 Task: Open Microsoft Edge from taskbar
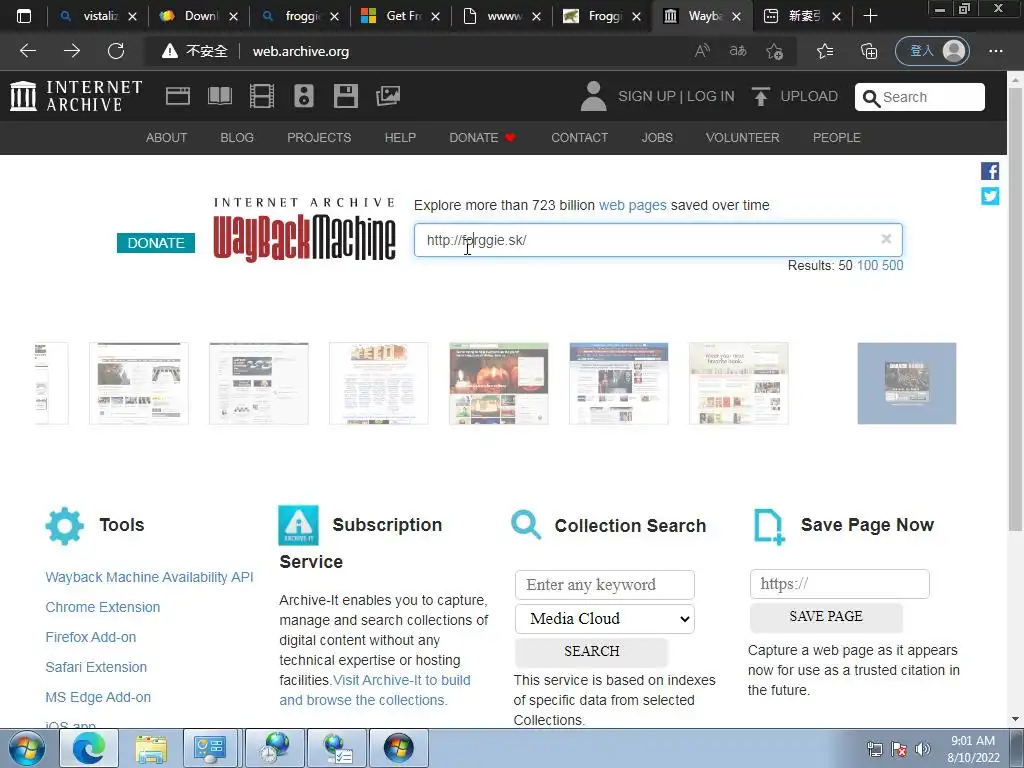89,748
